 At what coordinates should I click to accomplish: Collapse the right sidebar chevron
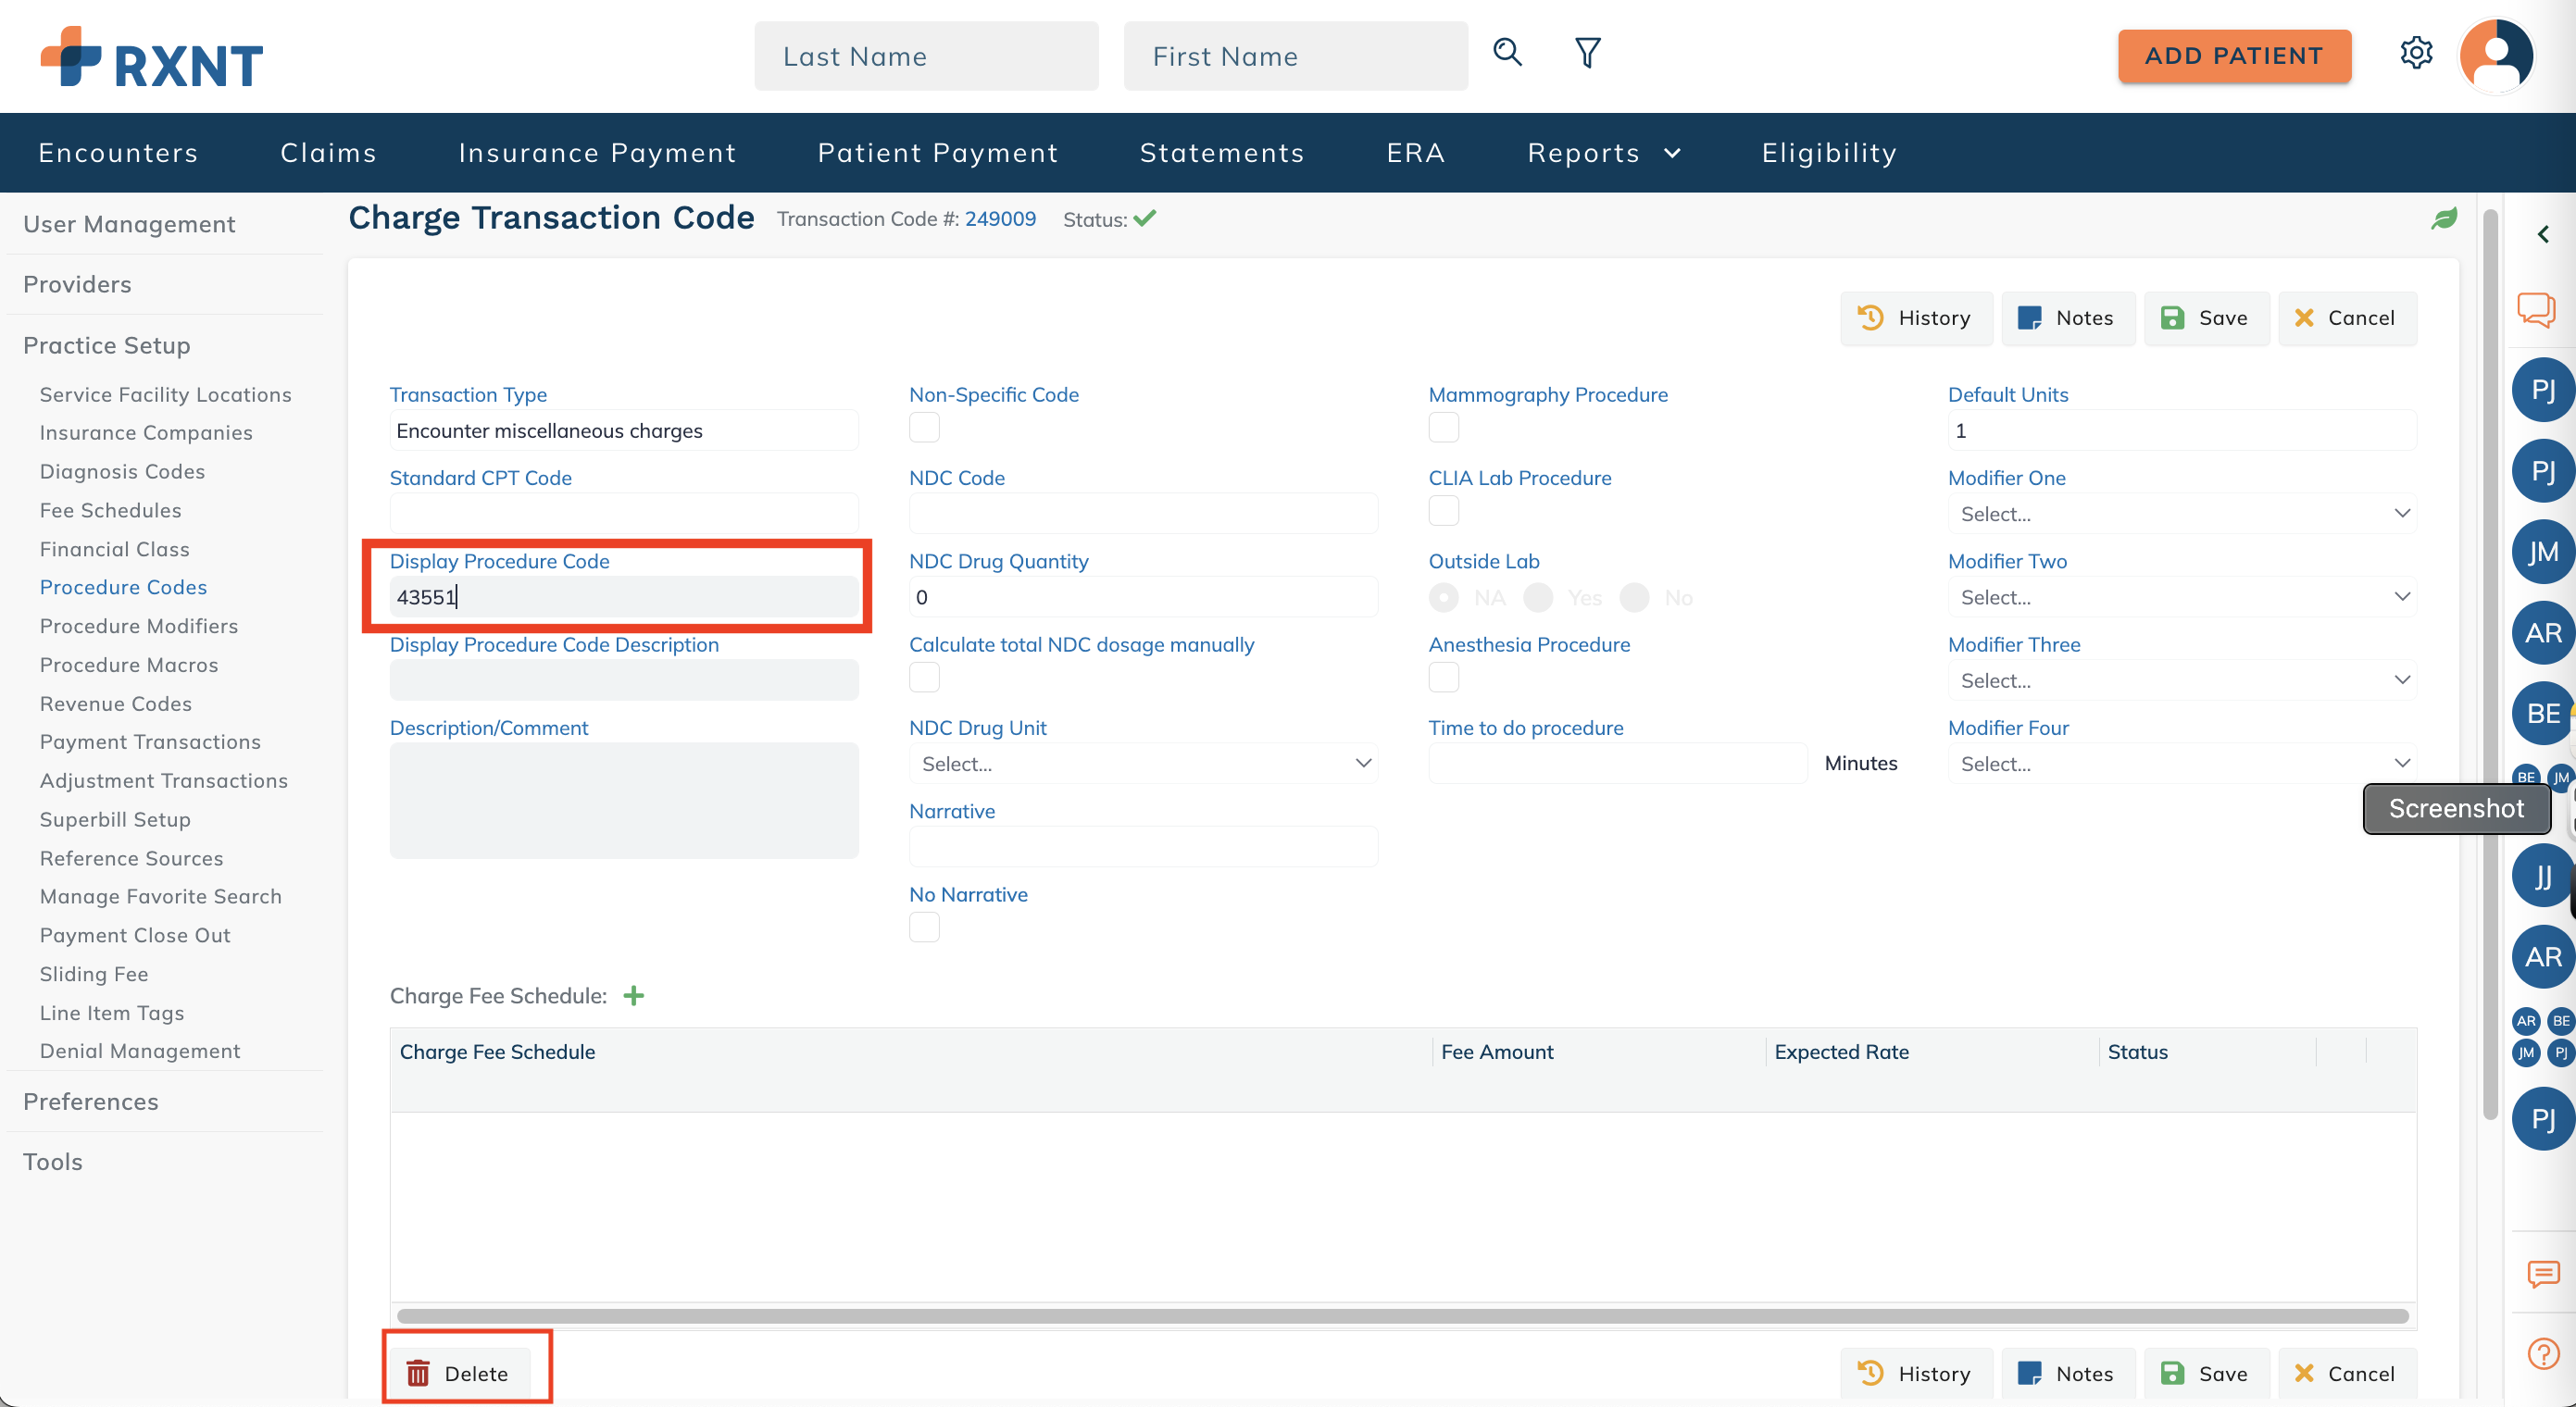point(2543,234)
